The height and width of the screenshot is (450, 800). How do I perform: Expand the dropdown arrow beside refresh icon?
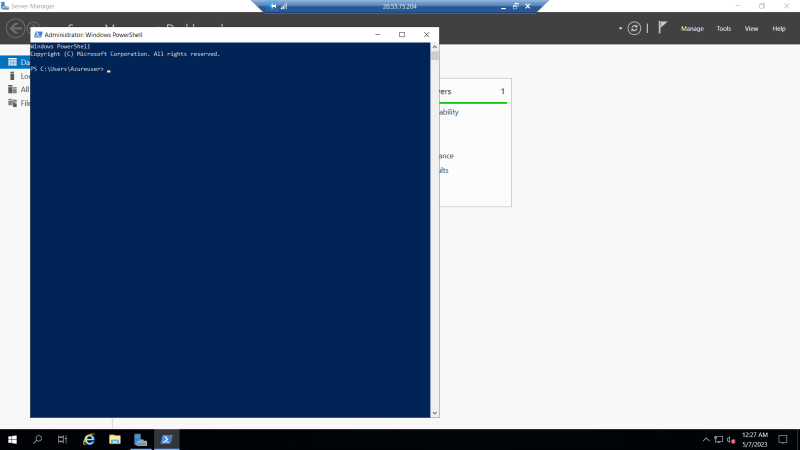click(620, 29)
